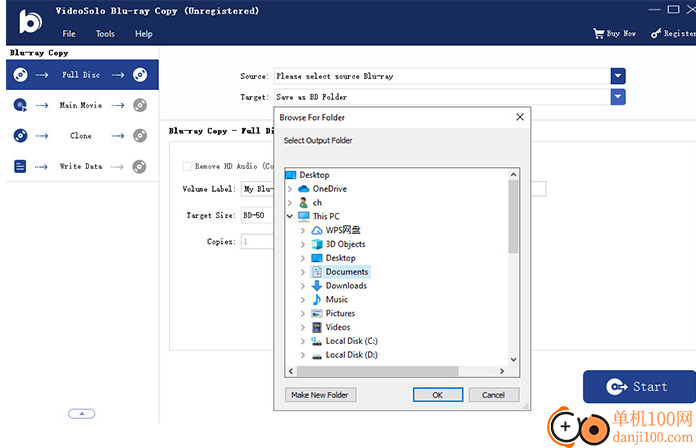This screenshot has width=696, height=448.
Task: Expand the OneDrive tree node
Action: [290, 189]
